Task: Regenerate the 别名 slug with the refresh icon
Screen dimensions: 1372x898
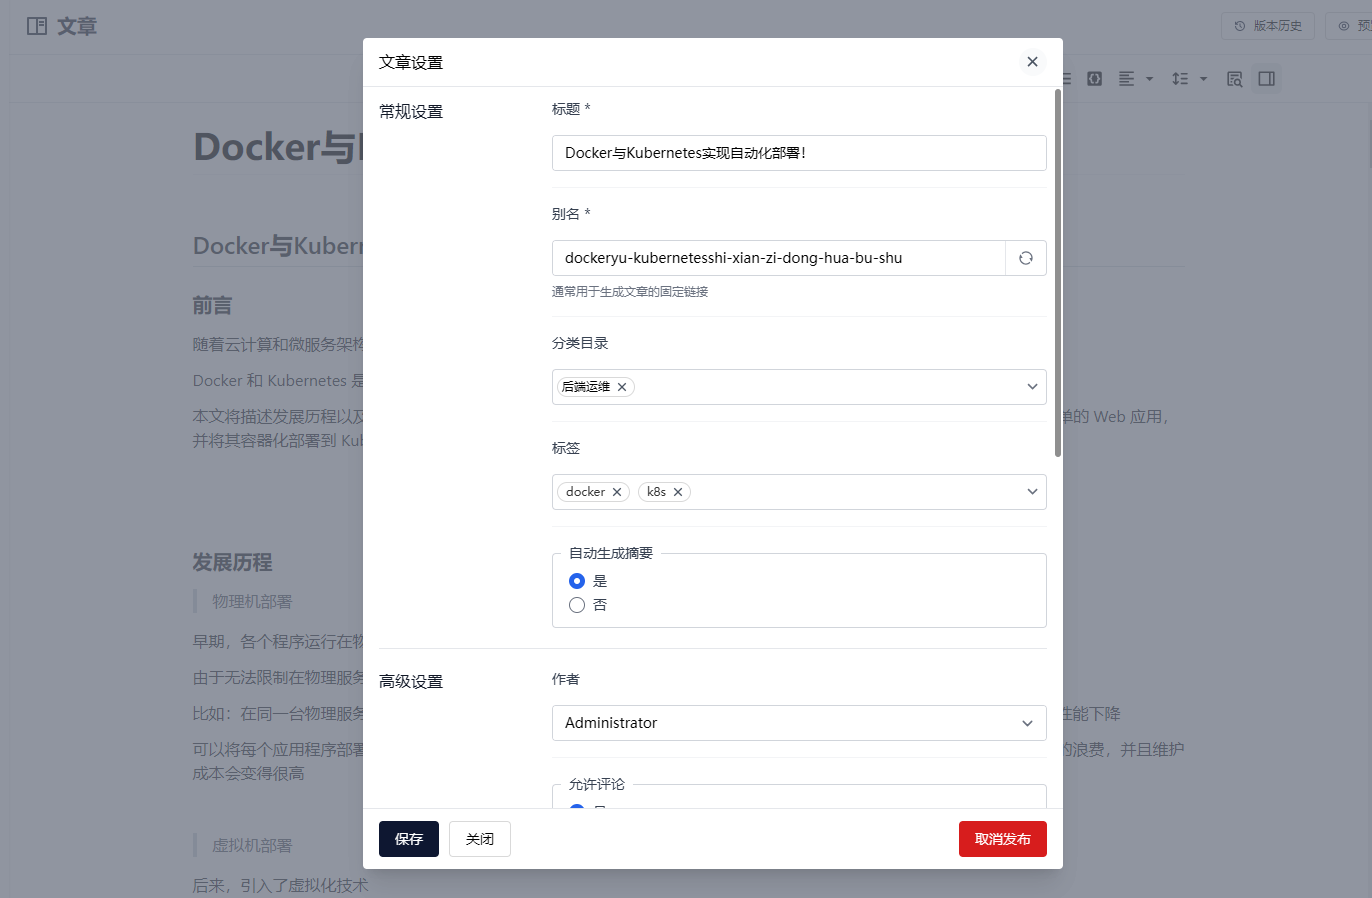Action: pos(1026,258)
